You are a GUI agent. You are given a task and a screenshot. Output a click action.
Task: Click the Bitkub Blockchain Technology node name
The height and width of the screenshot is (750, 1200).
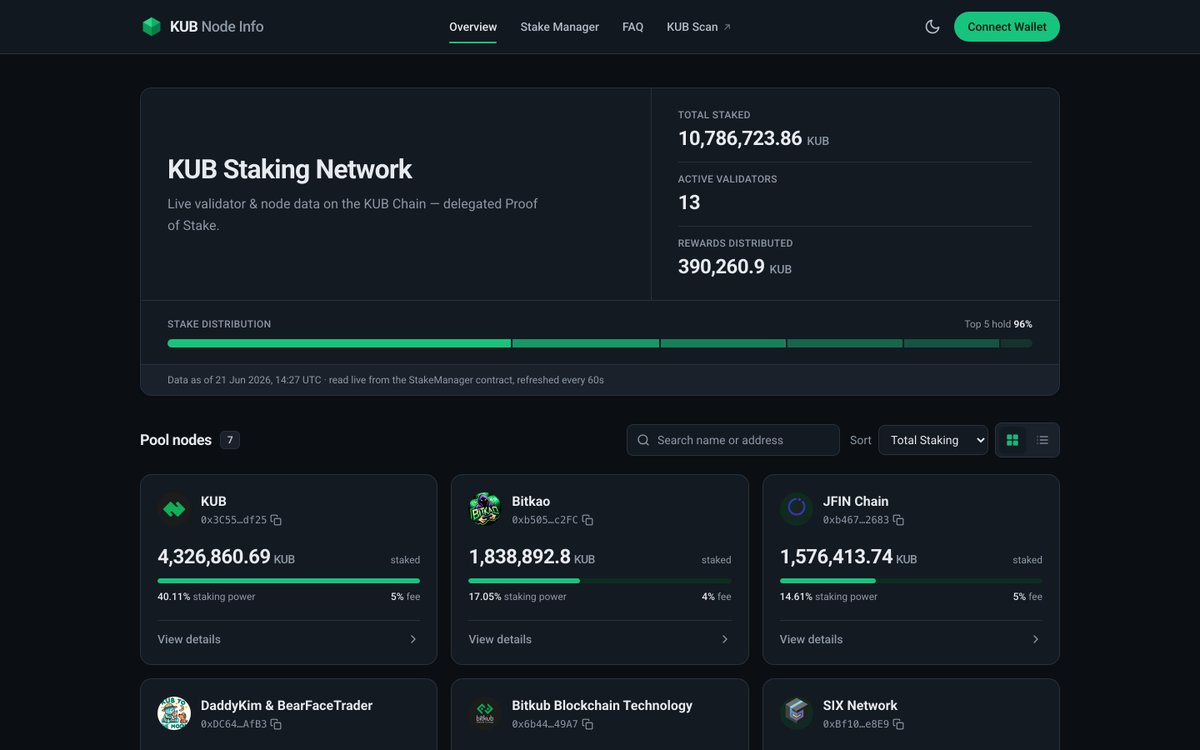coord(602,705)
